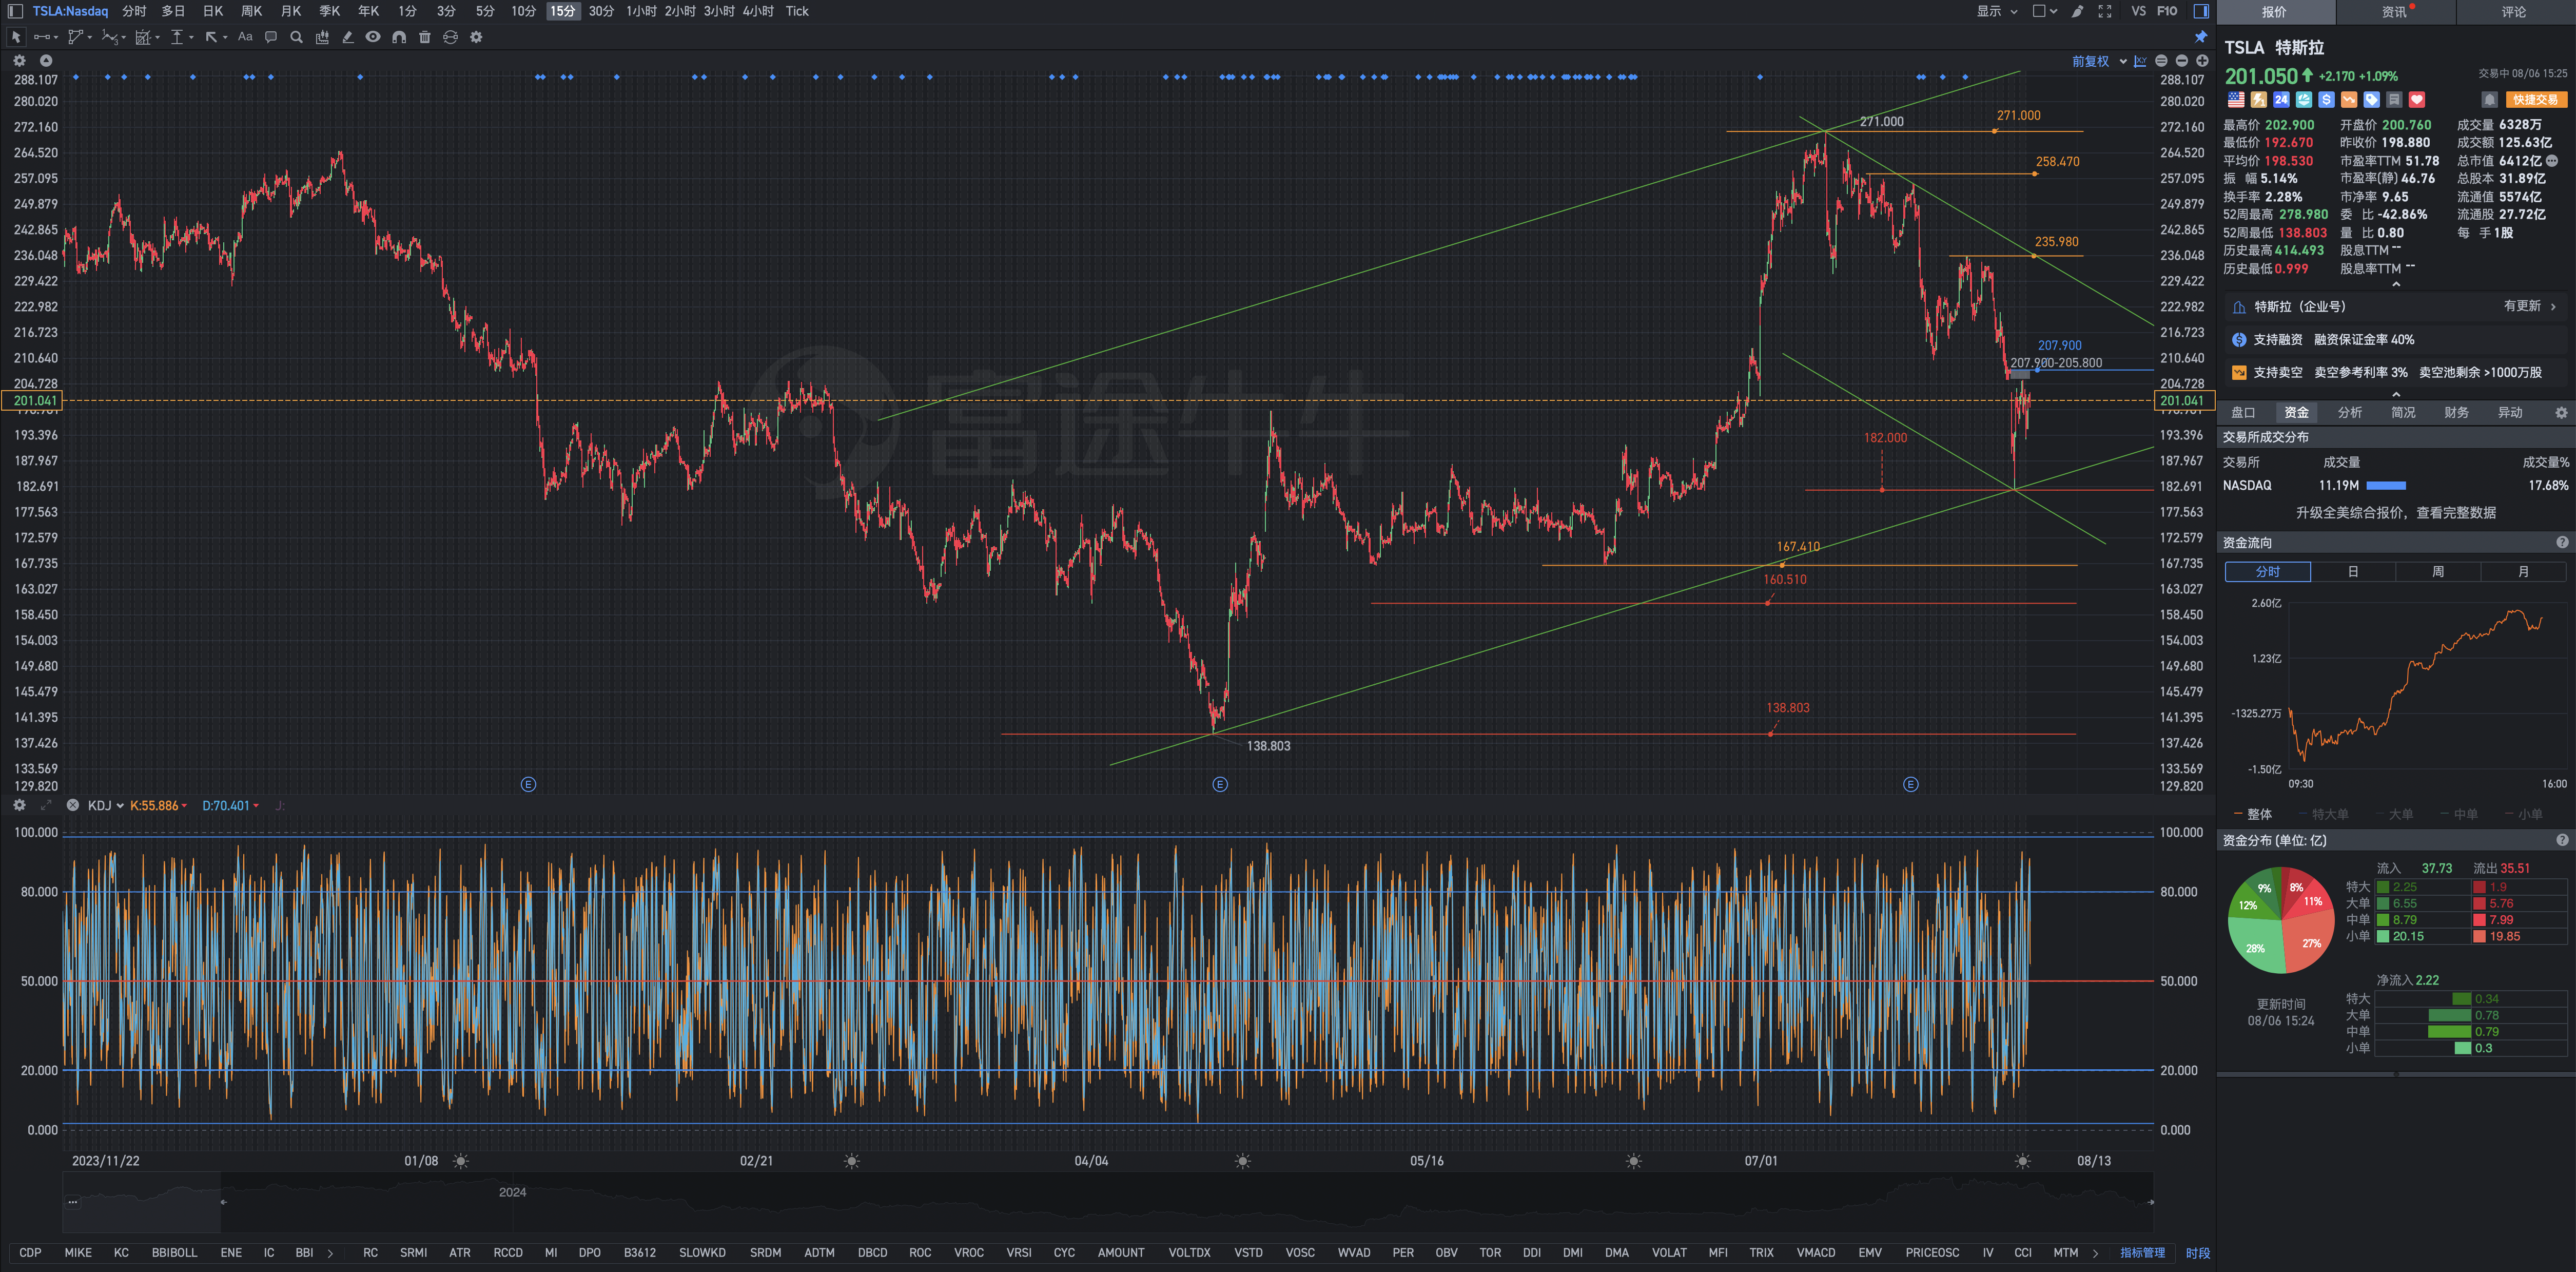Select the comment bubble annotation tool
This screenshot has width=2576, height=1272.
pyautogui.click(x=271, y=37)
